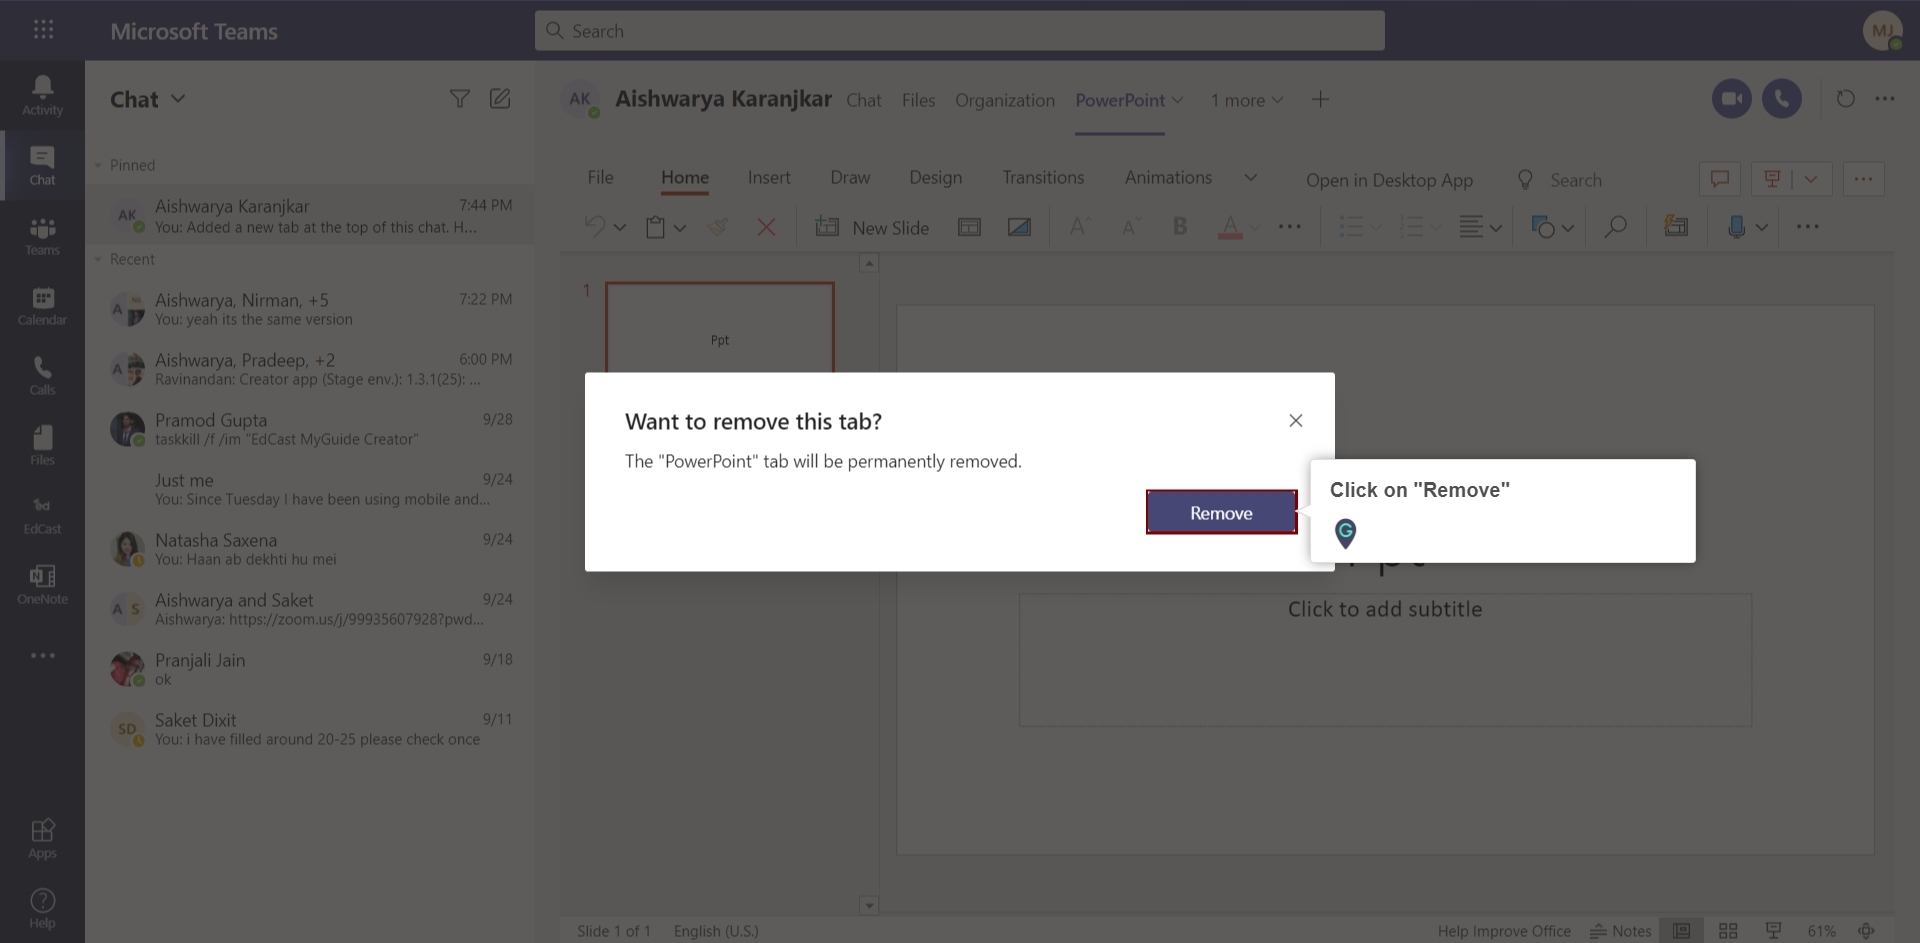
Task: Open the Dictate microphone tool
Action: click(1736, 227)
